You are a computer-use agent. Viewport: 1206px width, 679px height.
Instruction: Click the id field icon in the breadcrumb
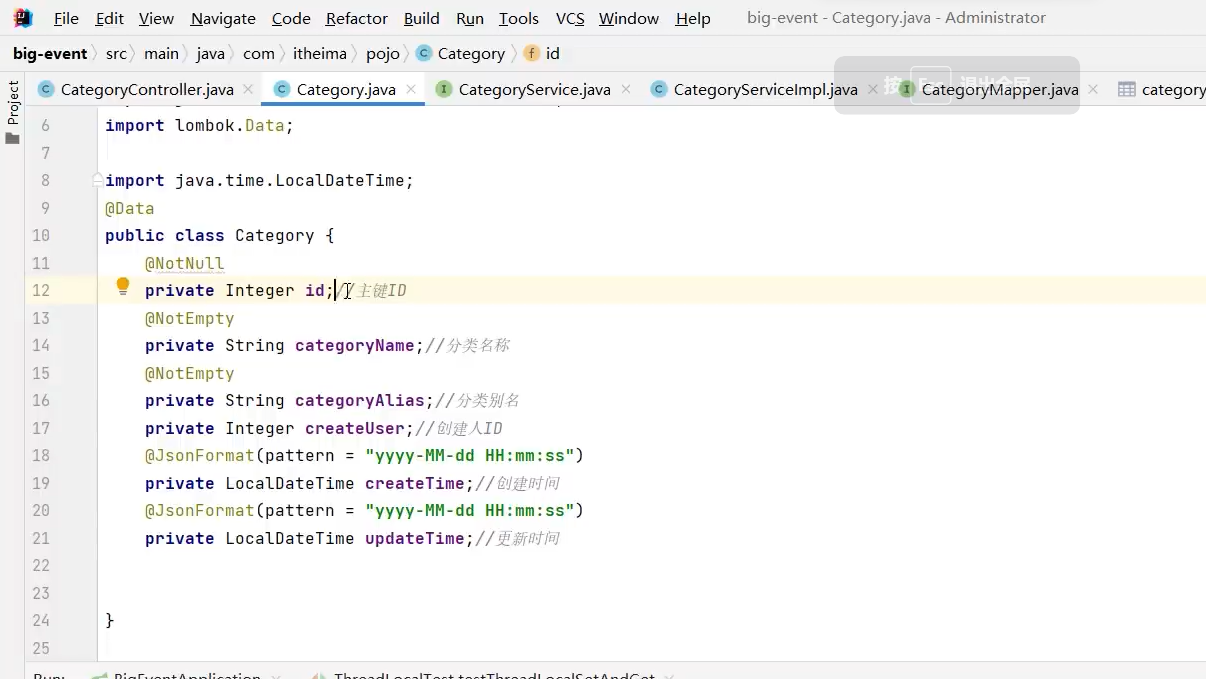point(531,53)
